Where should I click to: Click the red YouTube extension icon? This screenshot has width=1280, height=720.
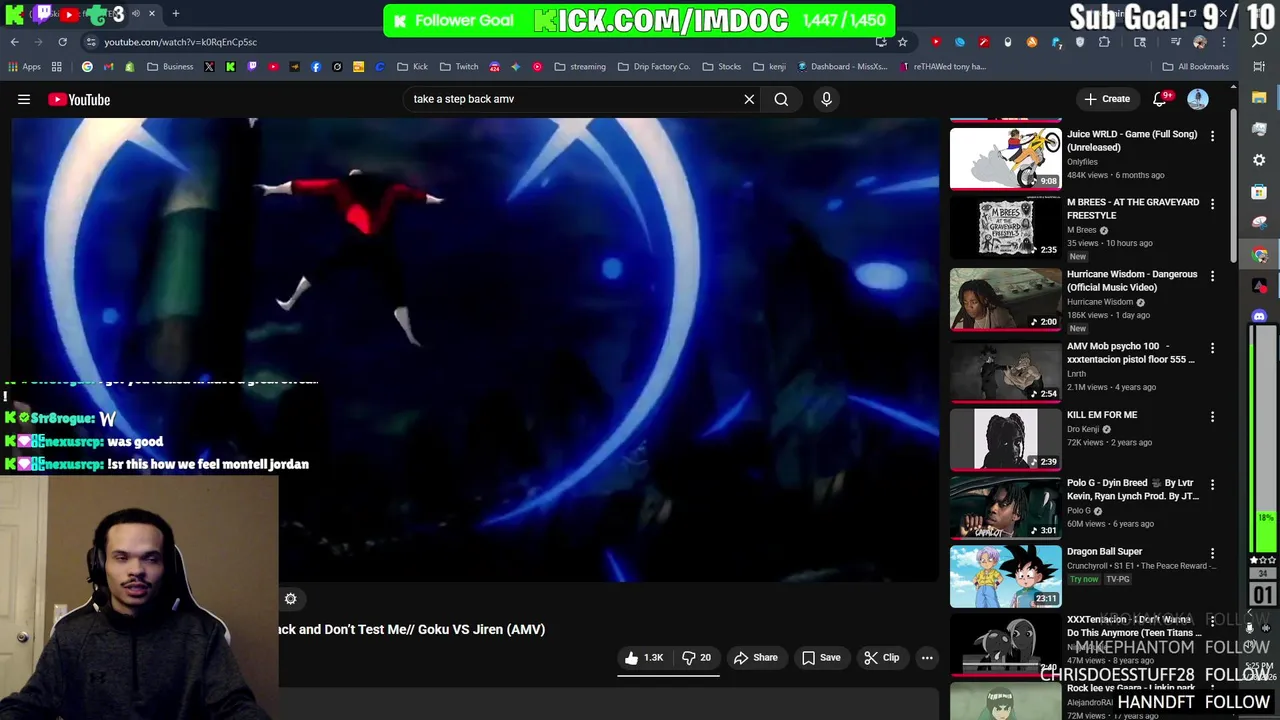point(936,42)
